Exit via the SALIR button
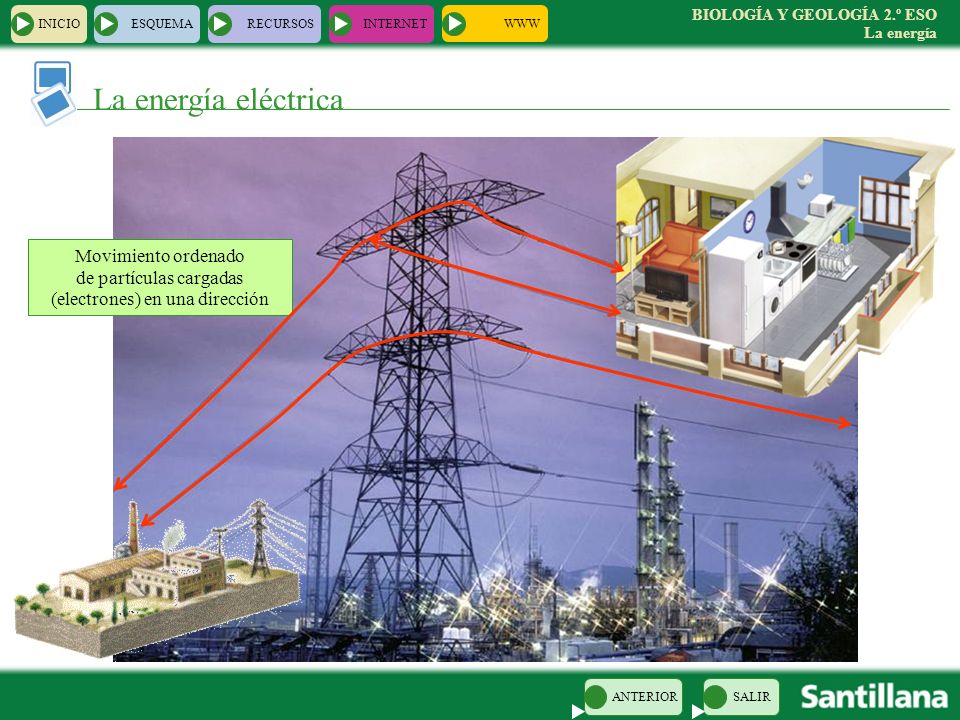Image resolution: width=960 pixels, height=720 pixels. click(741, 697)
